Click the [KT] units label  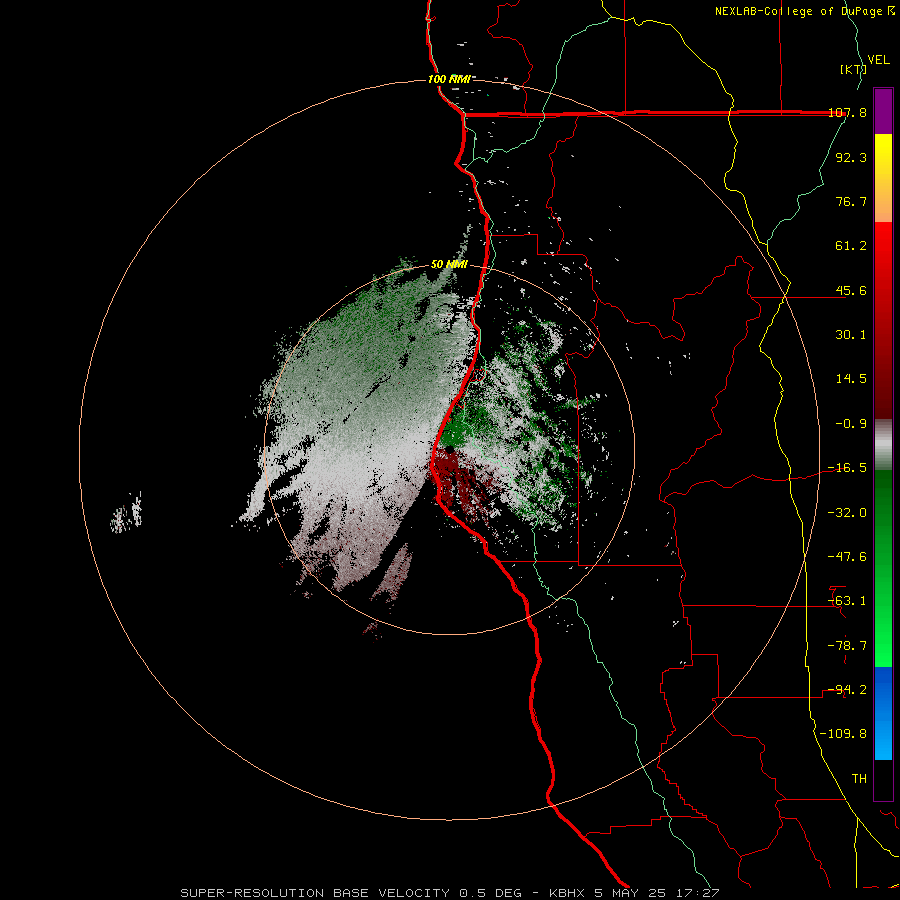(x=853, y=69)
